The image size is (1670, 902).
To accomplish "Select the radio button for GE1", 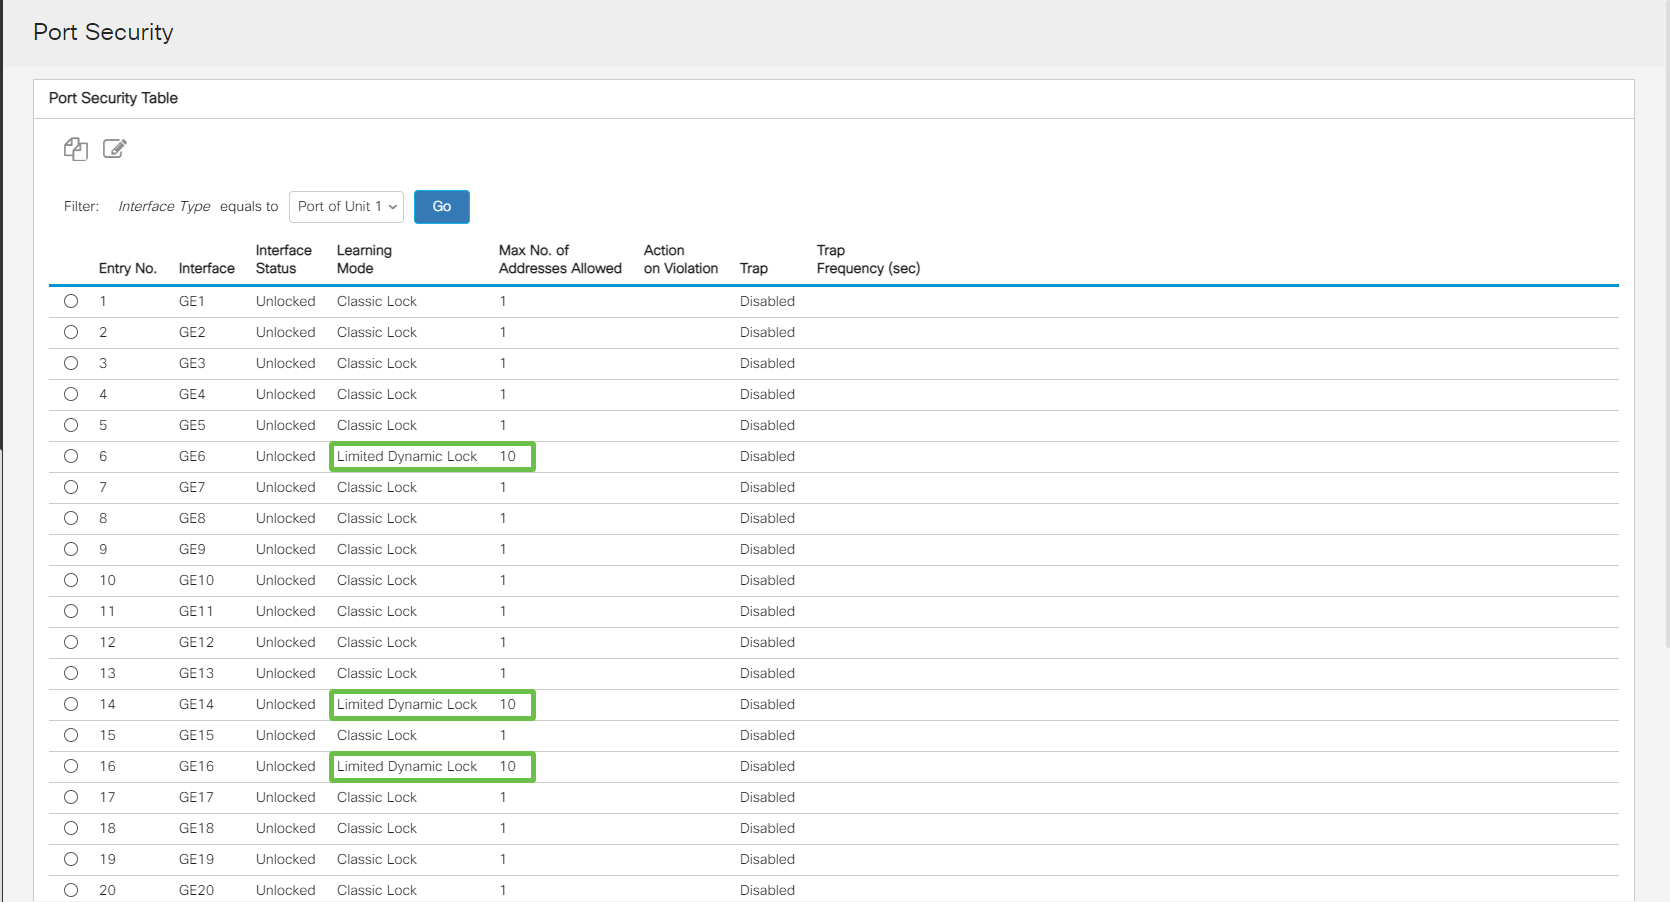I will [x=71, y=301].
